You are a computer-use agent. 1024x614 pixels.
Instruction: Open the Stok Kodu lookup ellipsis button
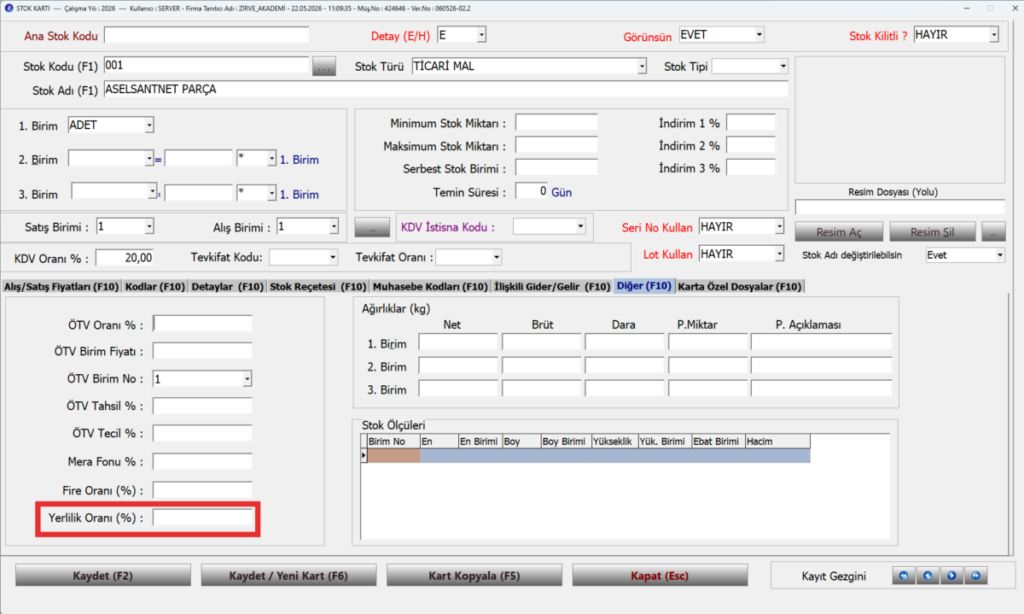click(324, 66)
